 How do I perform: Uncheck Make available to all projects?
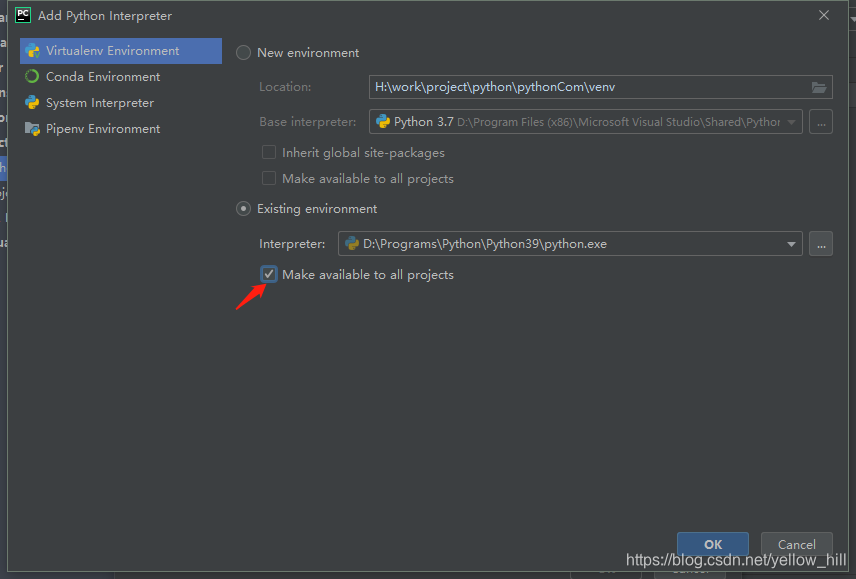(268, 273)
